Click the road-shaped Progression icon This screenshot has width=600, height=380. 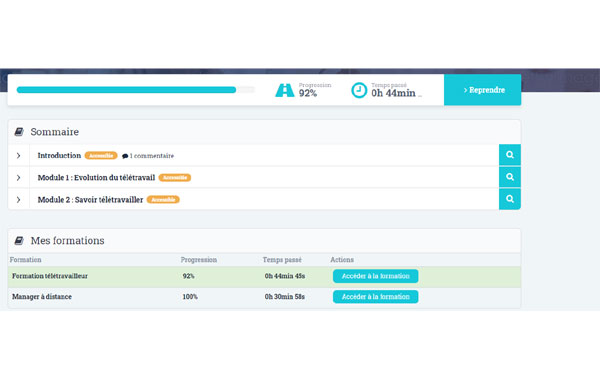coord(285,90)
